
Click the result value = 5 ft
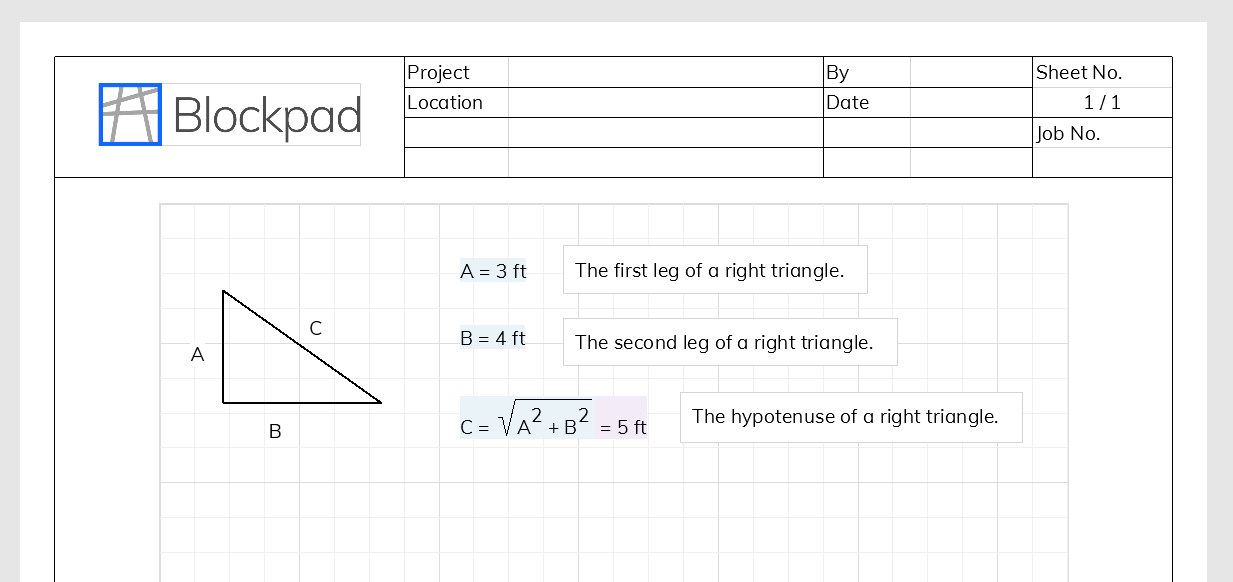coord(623,427)
